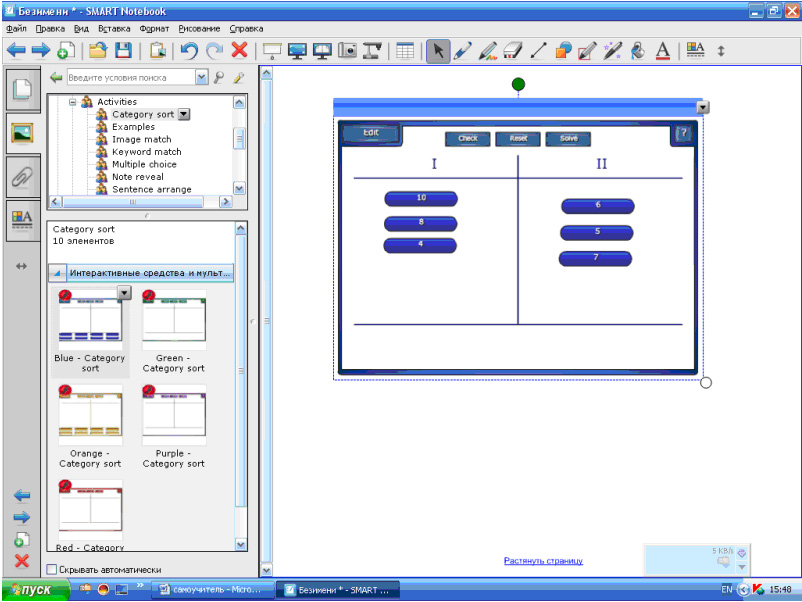Click the Save diskette icon
Screen dimensions: 802x602
click(x=123, y=50)
